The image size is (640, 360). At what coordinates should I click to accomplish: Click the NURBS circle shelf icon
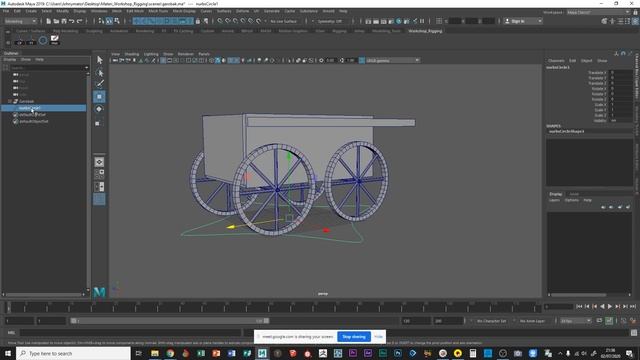43,40
